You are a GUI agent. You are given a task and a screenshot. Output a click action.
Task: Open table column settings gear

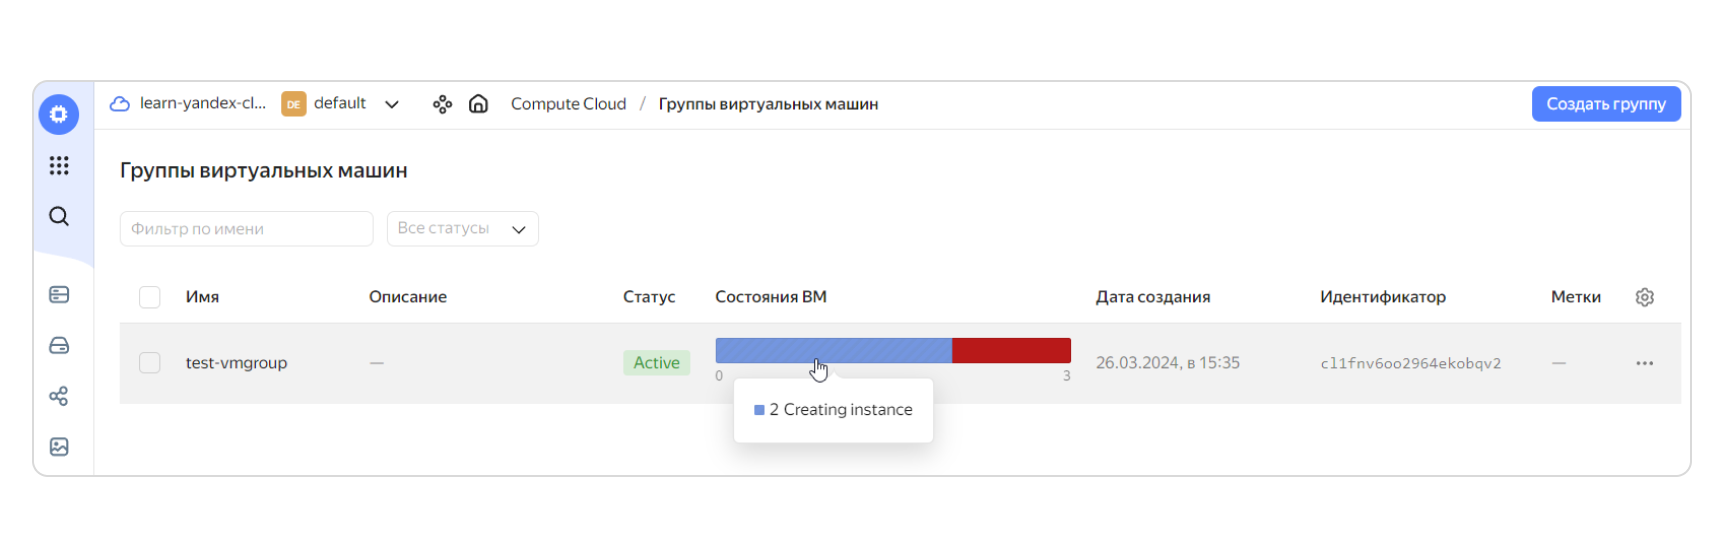tap(1645, 297)
